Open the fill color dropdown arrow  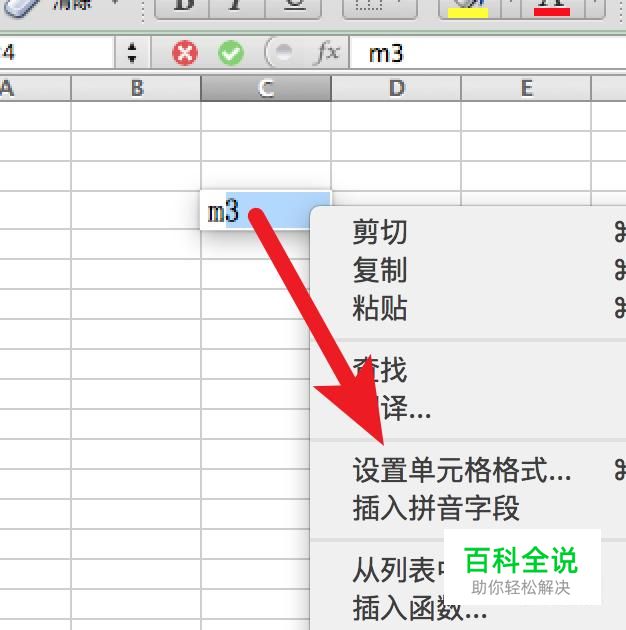coord(511,8)
